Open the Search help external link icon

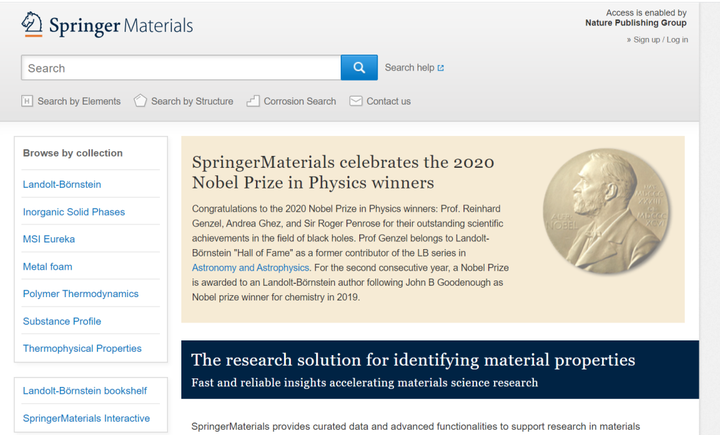coord(441,68)
